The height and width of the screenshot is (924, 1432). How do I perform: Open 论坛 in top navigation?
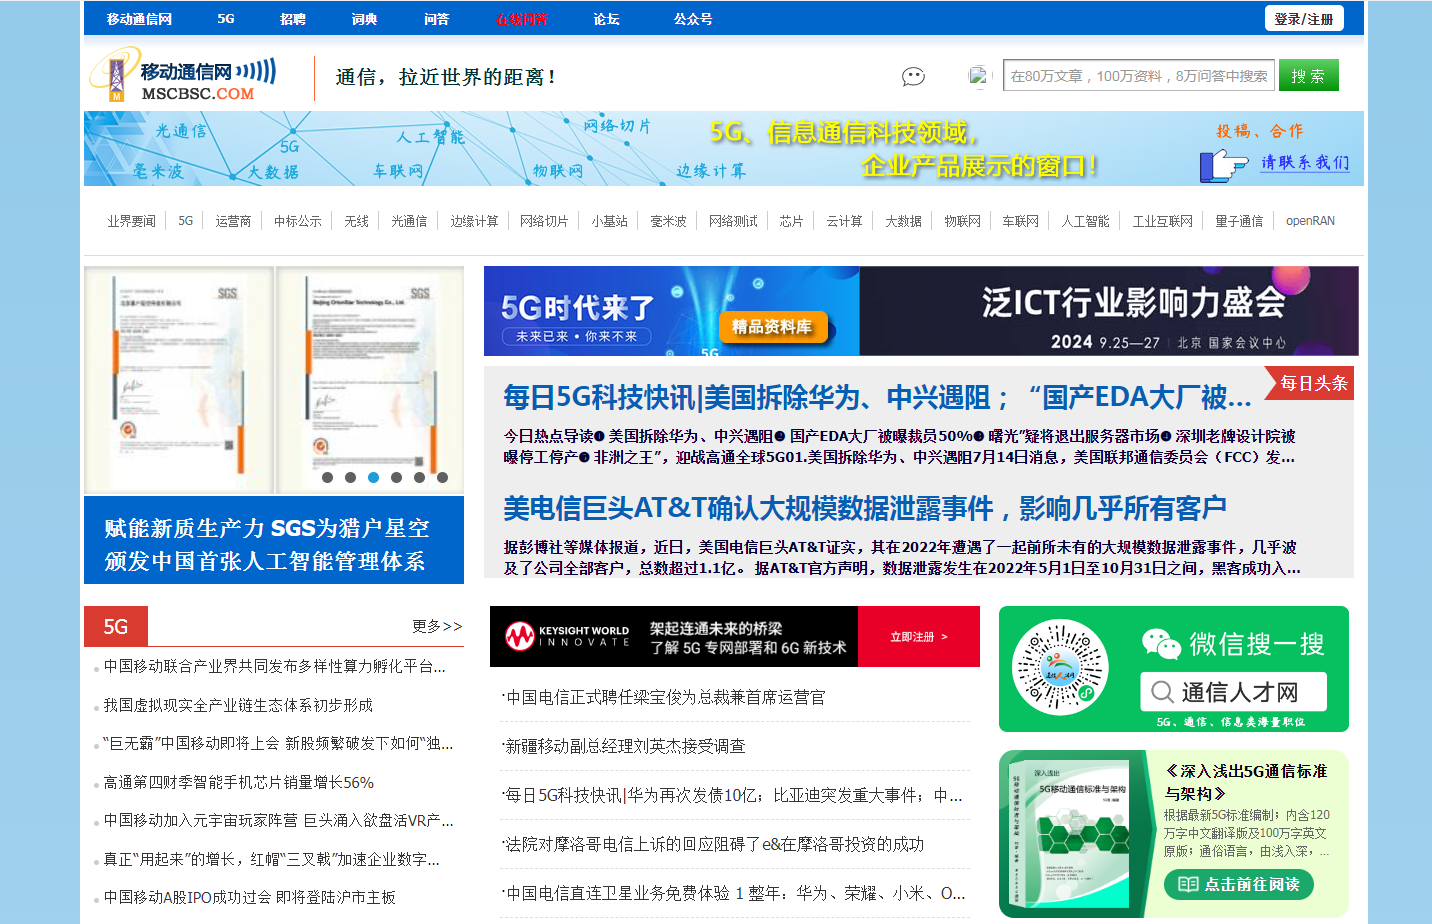pos(606,19)
